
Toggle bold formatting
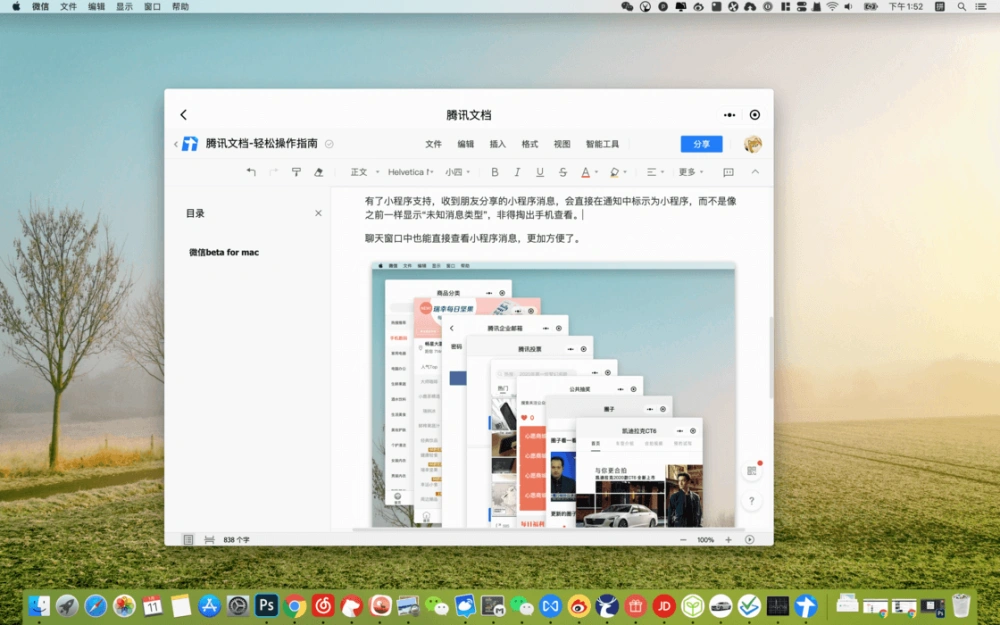point(494,172)
